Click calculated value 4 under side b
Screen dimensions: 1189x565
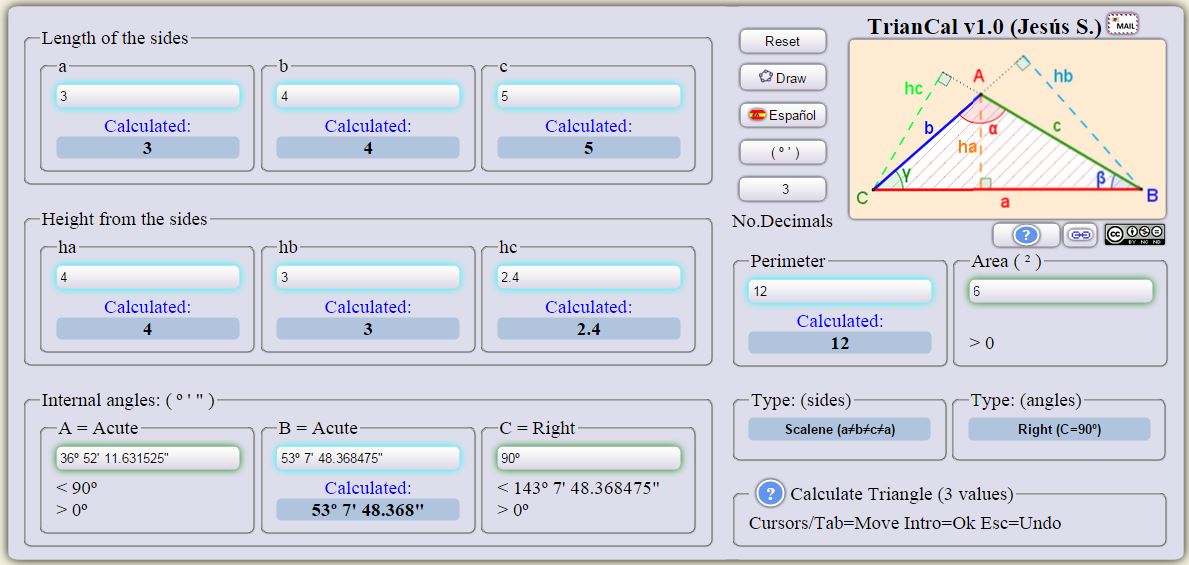point(368,148)
